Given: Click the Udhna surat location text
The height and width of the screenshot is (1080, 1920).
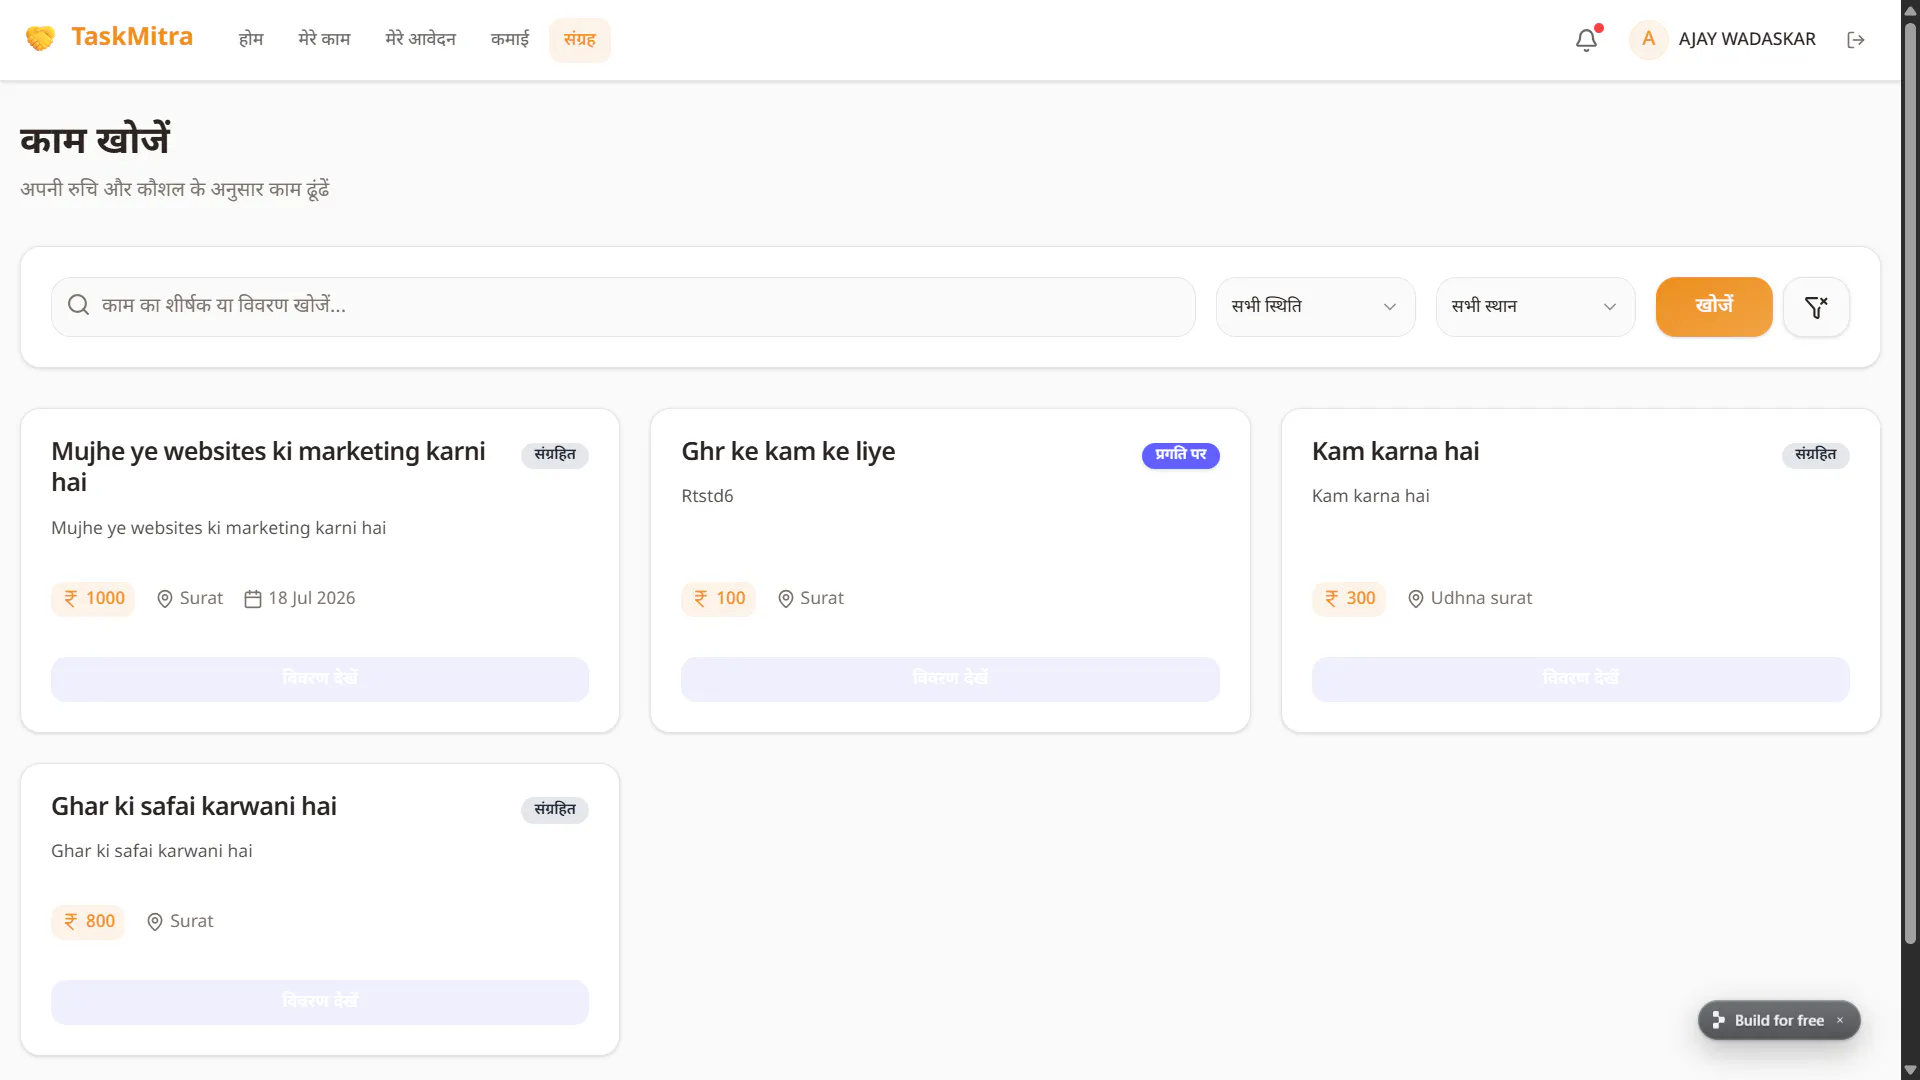Looking at the screenshot, I should pos(1481,598).
